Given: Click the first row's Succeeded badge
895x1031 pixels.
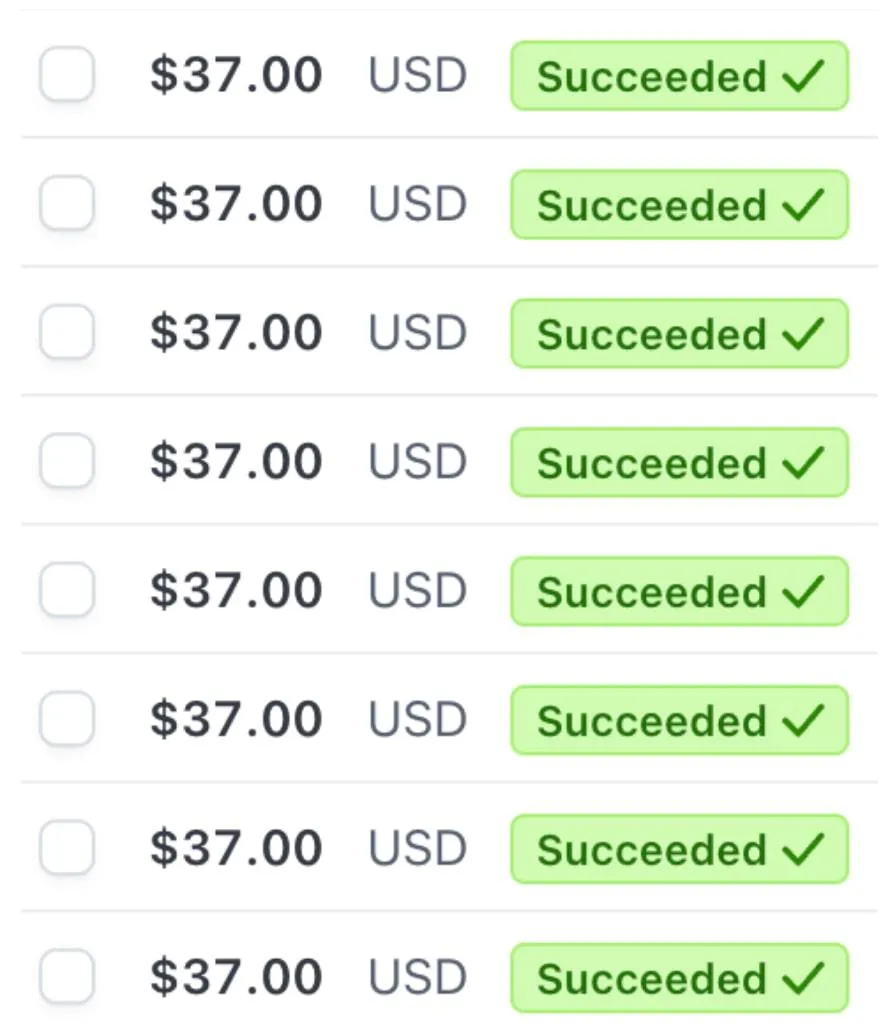Looking at the screenshot, I should point(679,76).
